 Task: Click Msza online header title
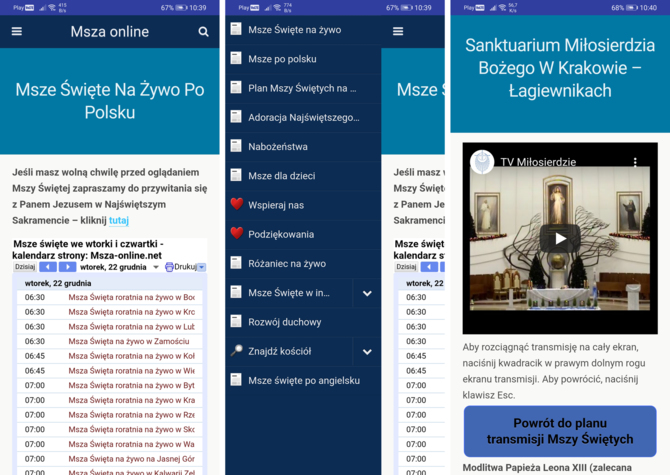point(110,32)
